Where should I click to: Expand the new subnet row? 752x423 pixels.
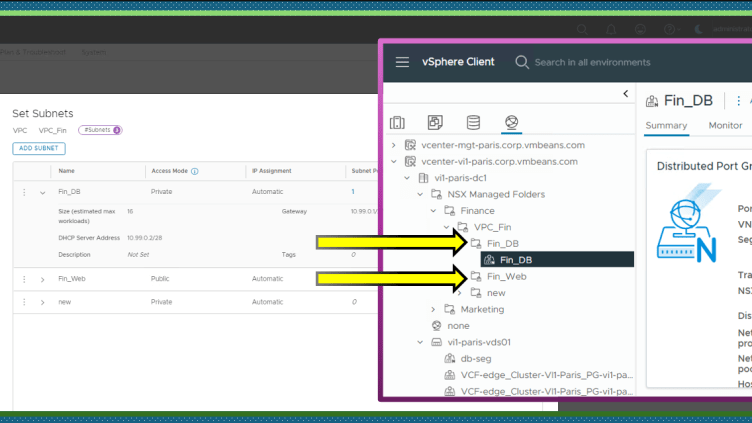click(43, 302)
